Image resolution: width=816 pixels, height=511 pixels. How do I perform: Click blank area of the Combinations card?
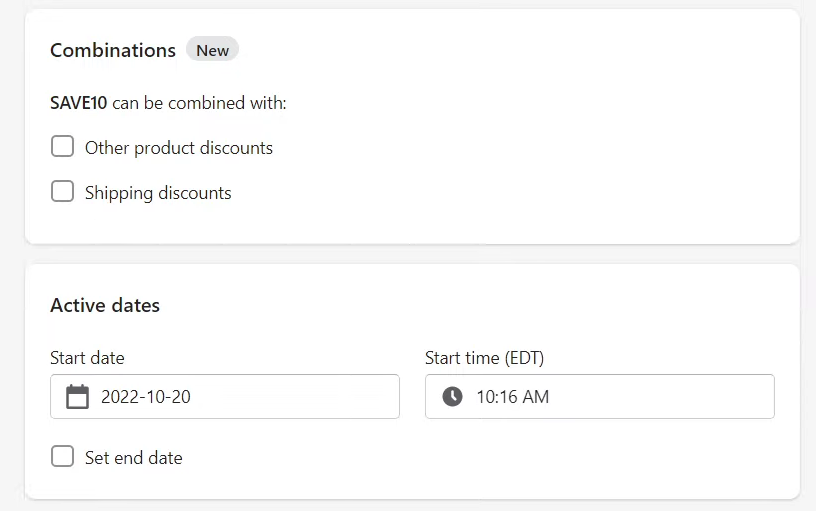(x=520, y=156)
